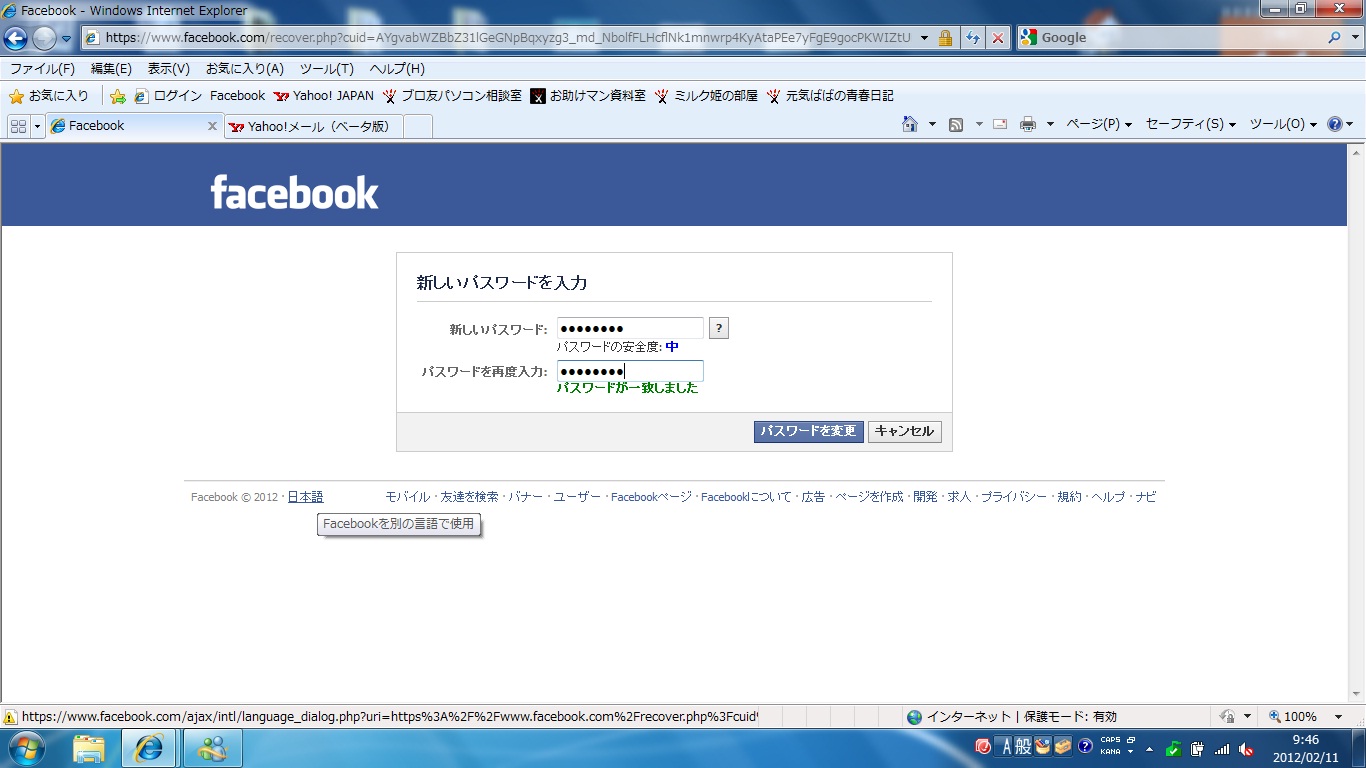This screenshot has width=1366, height=768.
Task: Click the add to favorites bar icon
Action: point(118,96)
